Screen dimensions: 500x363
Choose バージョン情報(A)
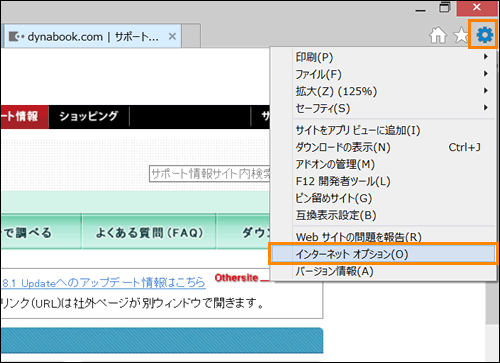[x=392, y=271]
